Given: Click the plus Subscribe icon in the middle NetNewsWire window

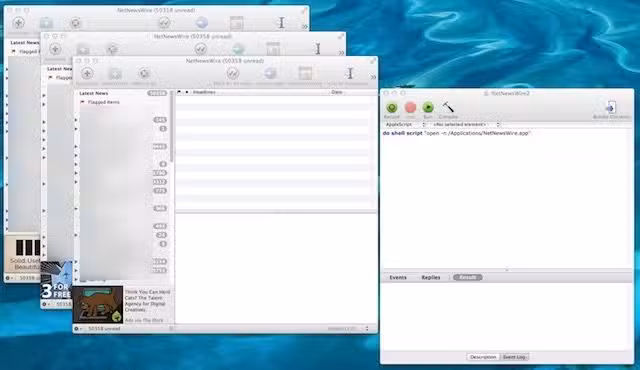Looking at the screenshot, I should tap(55, 49).
